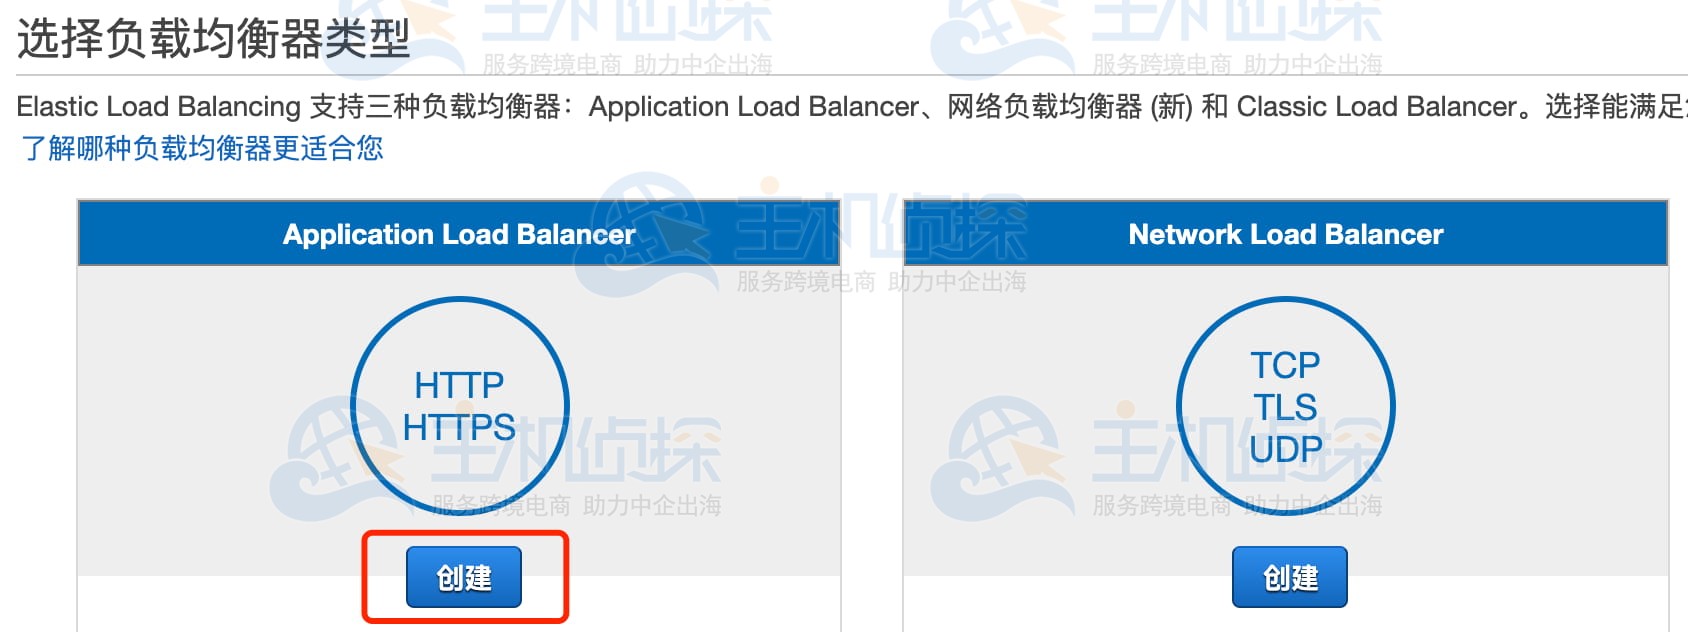Click the globe watermark logo in Application card

(340, 458)
